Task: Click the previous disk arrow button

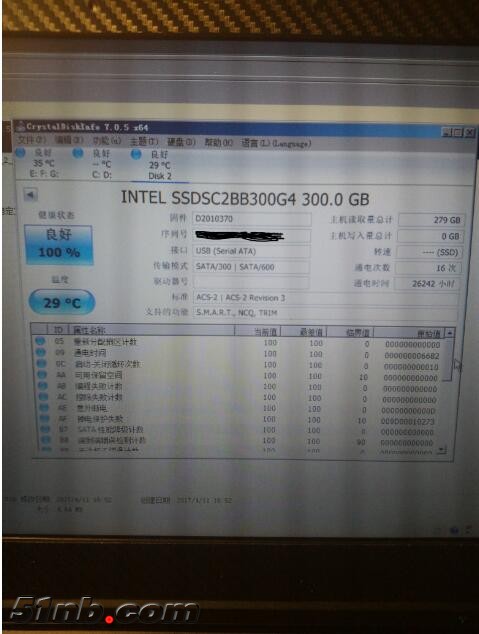Action: coord(30,195)
